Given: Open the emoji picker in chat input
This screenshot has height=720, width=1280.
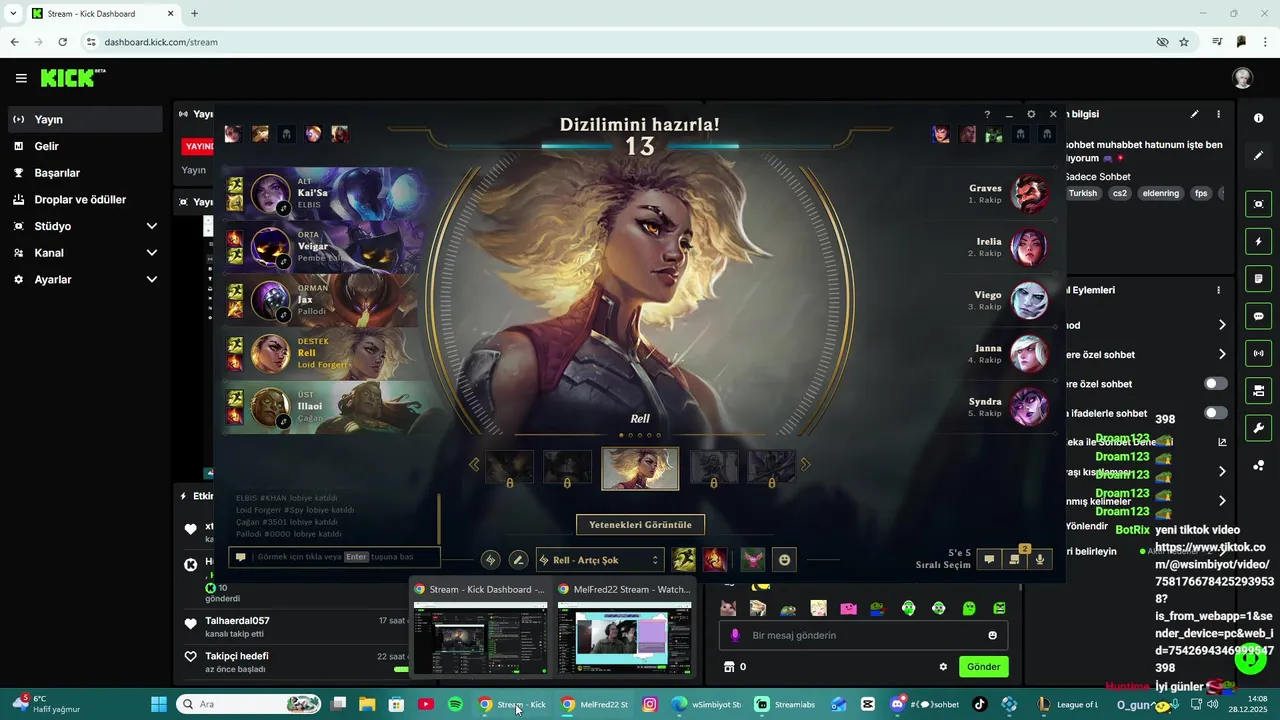Looking at the screenshot, I should pos(992,635).
